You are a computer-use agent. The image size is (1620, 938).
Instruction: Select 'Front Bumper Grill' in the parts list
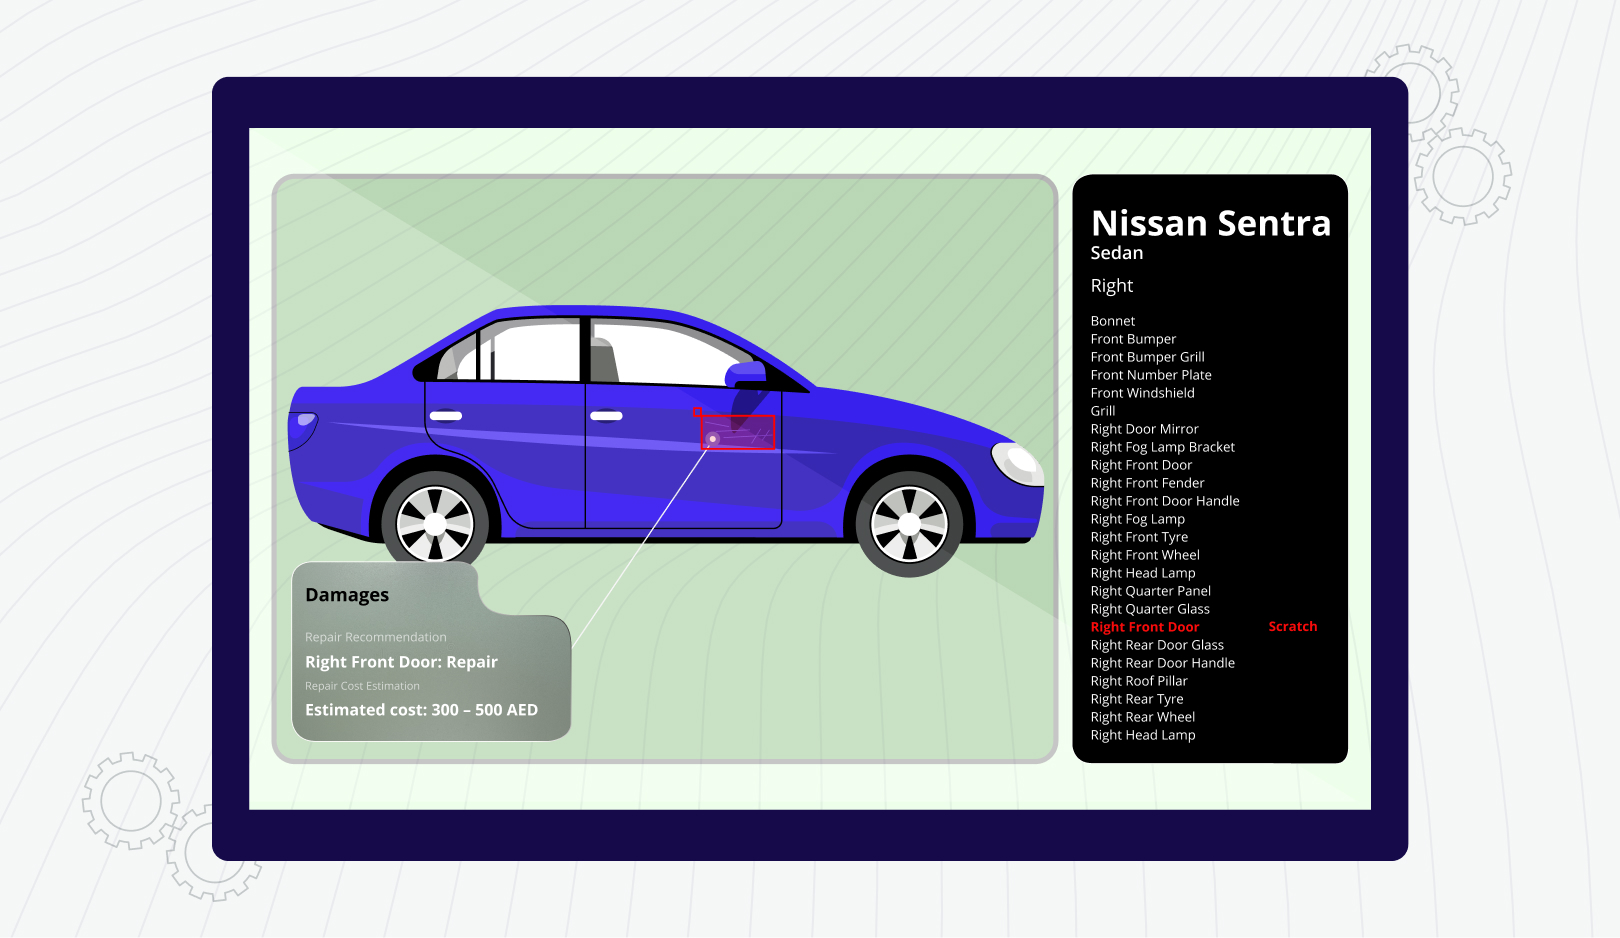click(x=1147, y=357)
